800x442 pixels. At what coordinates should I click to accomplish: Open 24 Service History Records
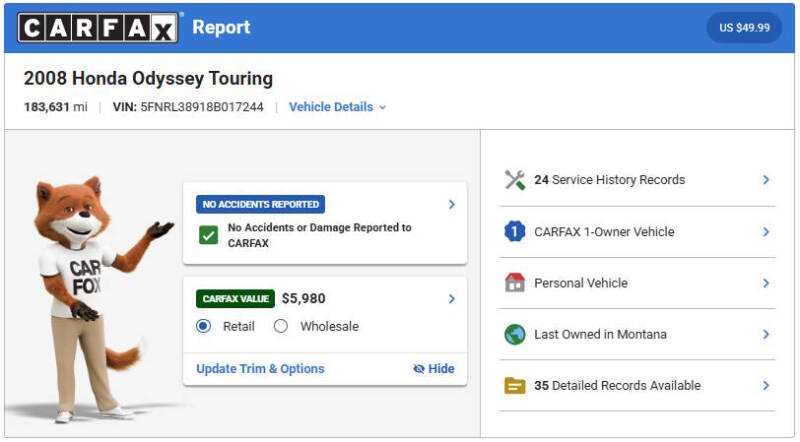pos(610,180)
